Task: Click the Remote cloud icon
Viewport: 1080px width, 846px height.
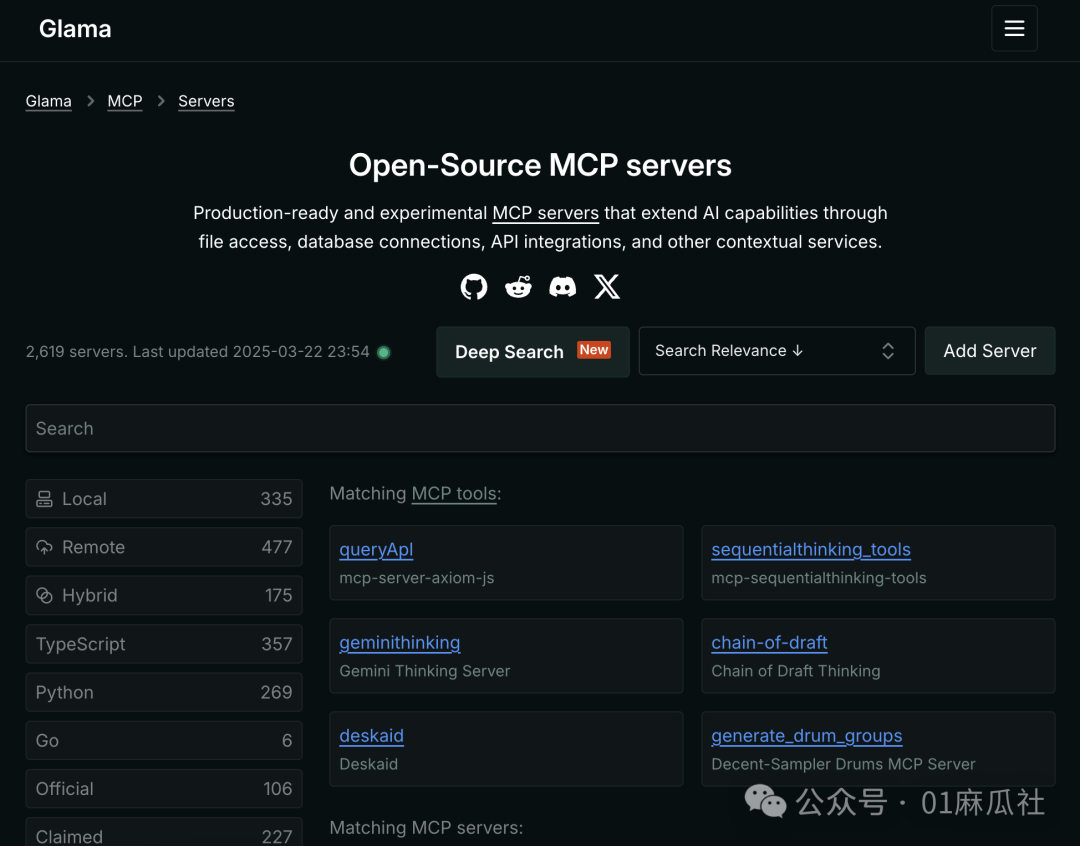Action: click(x=44, y=547)
